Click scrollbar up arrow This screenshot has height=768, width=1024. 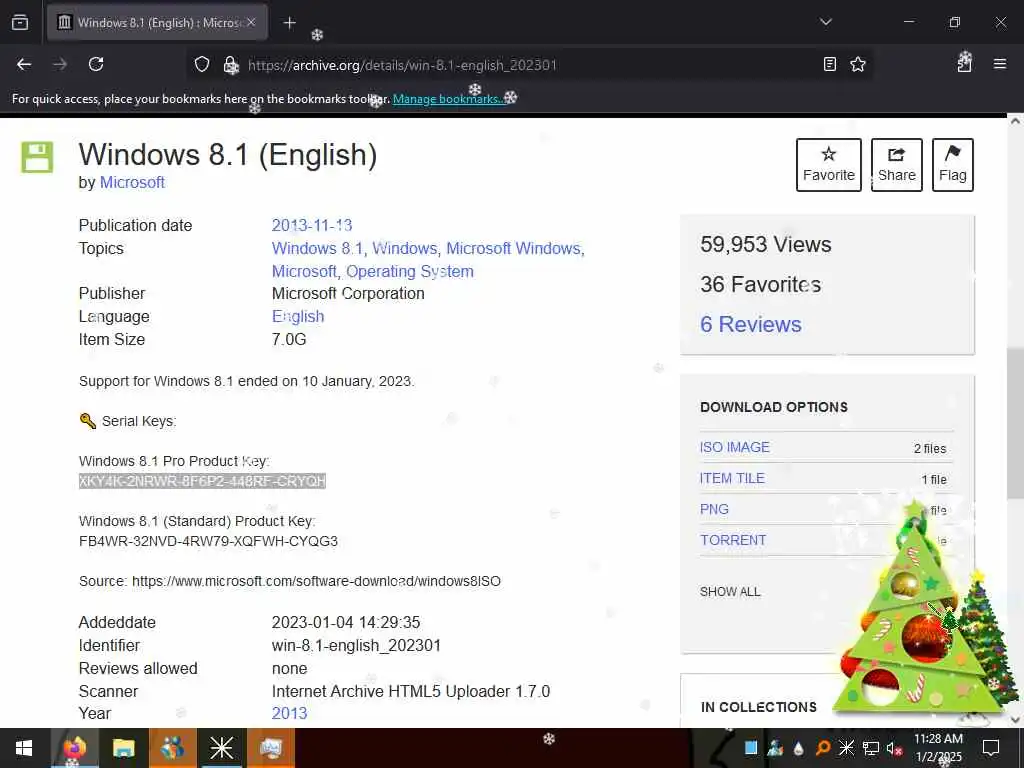[x=1015, y=121]
